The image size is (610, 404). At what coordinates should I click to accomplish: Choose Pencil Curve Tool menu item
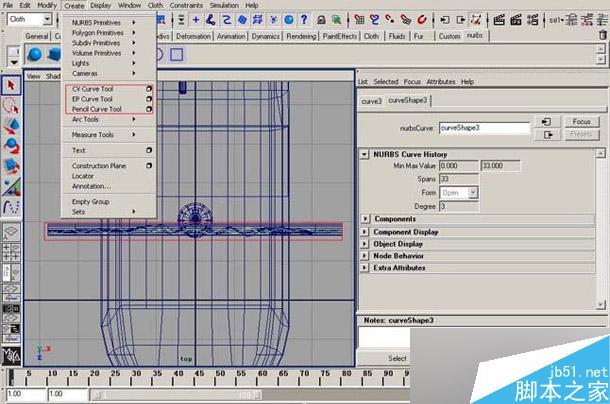click(x=109, y=109)
